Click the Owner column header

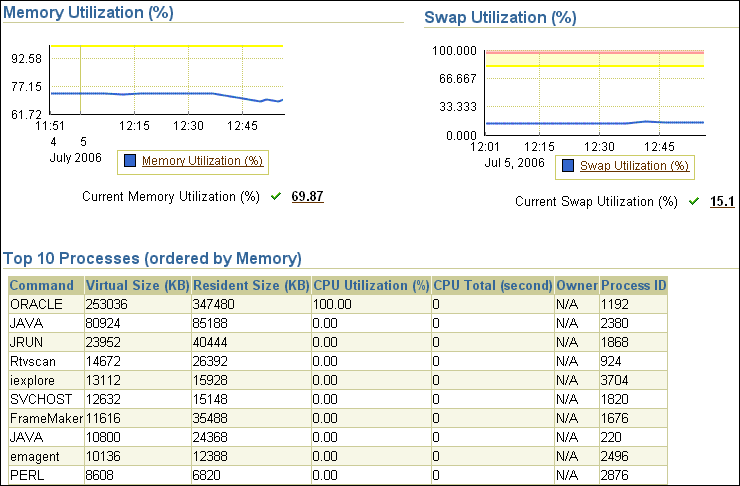(576, 285)
